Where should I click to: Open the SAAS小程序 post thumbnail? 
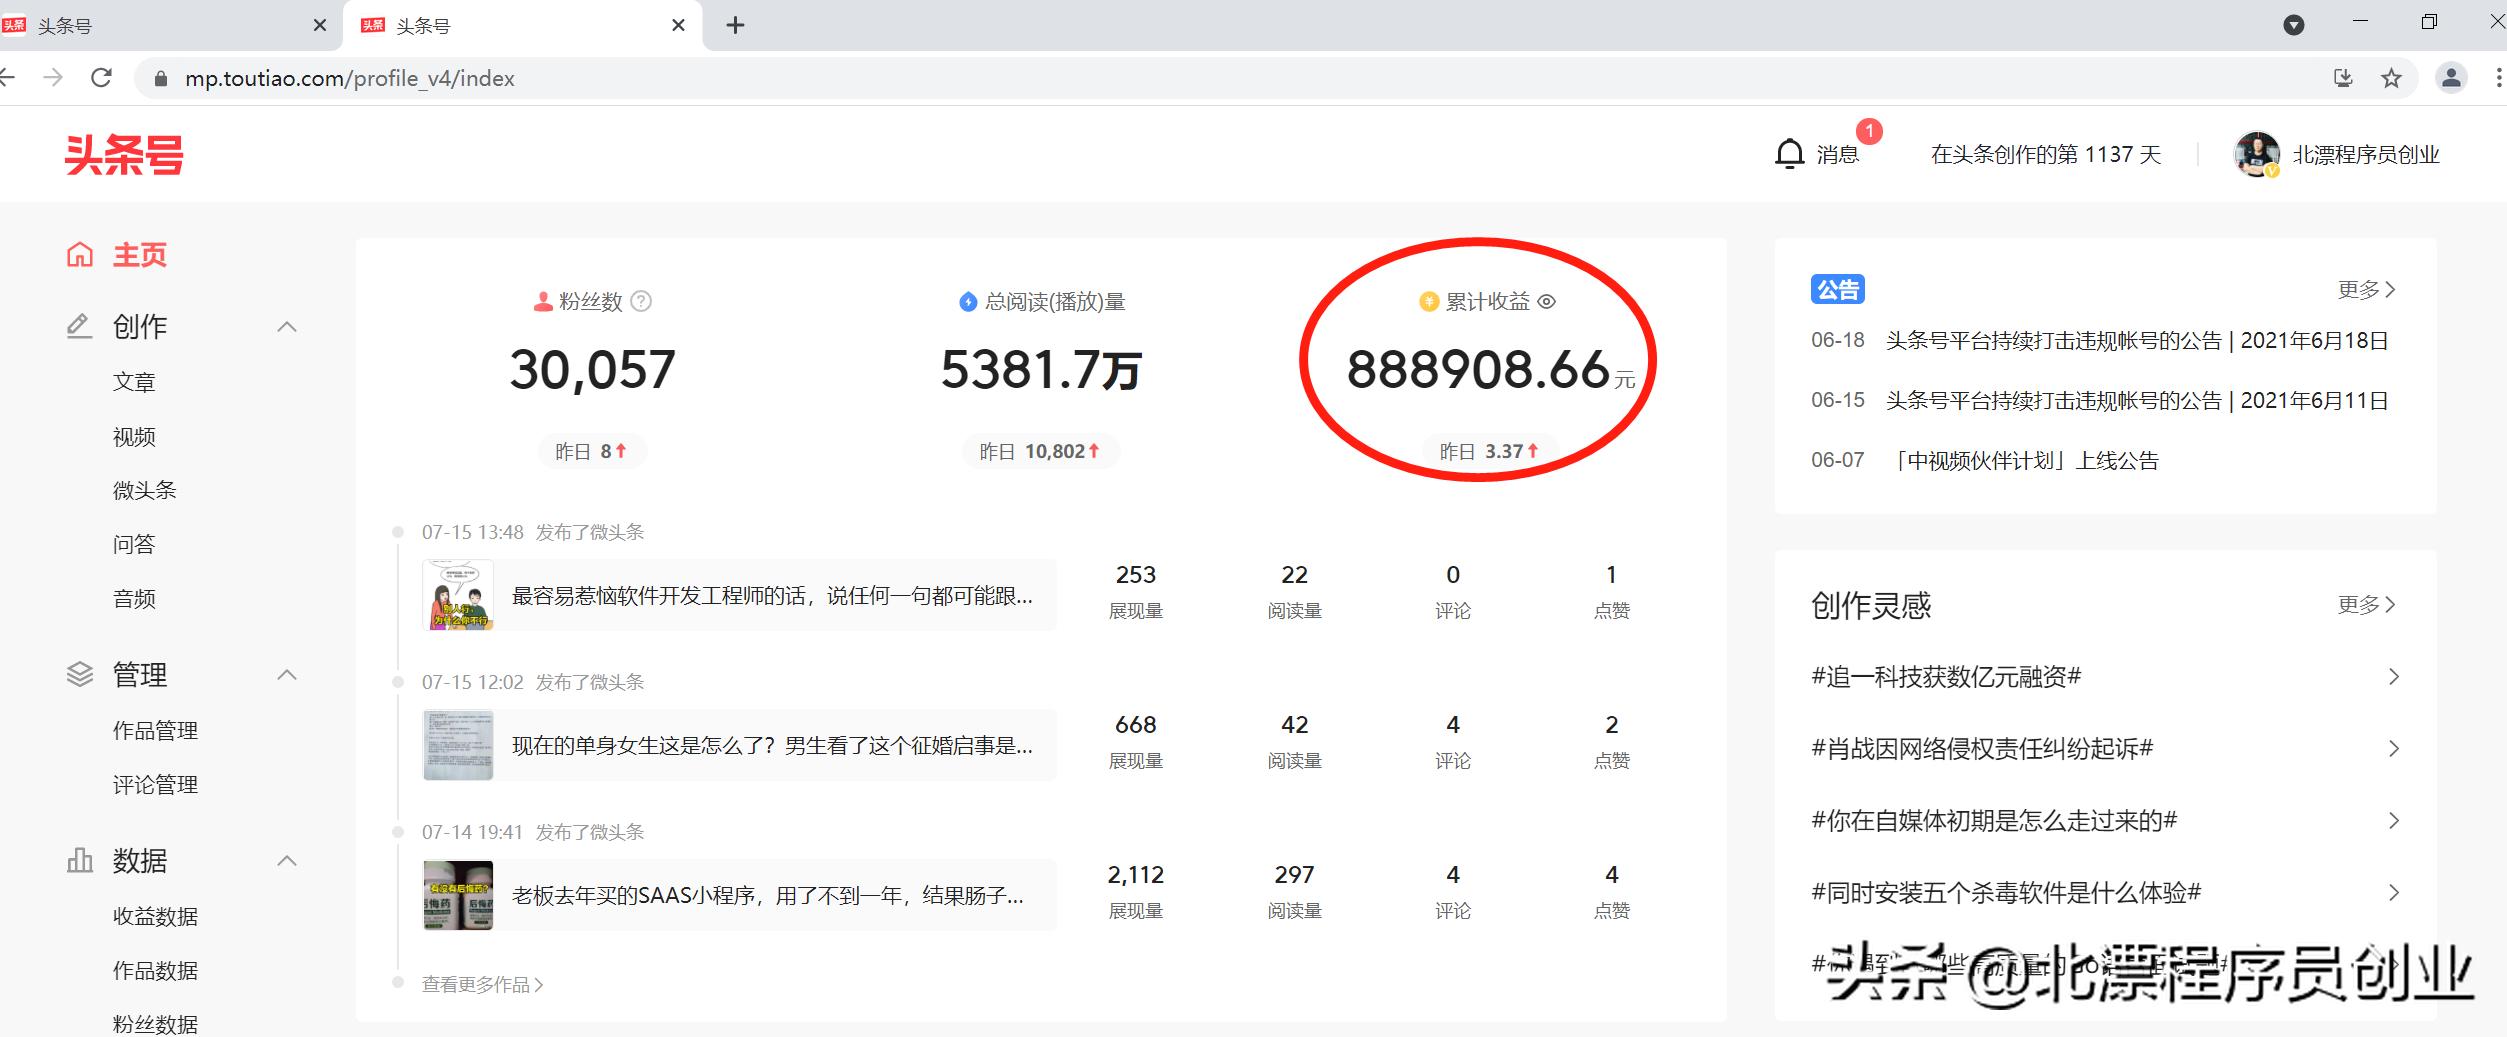458,895
